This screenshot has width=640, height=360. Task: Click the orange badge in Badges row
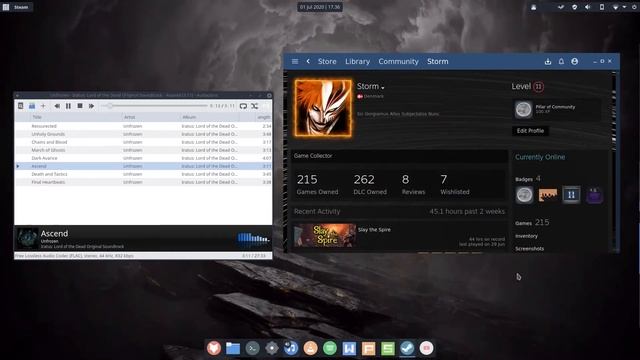point(548,195)
